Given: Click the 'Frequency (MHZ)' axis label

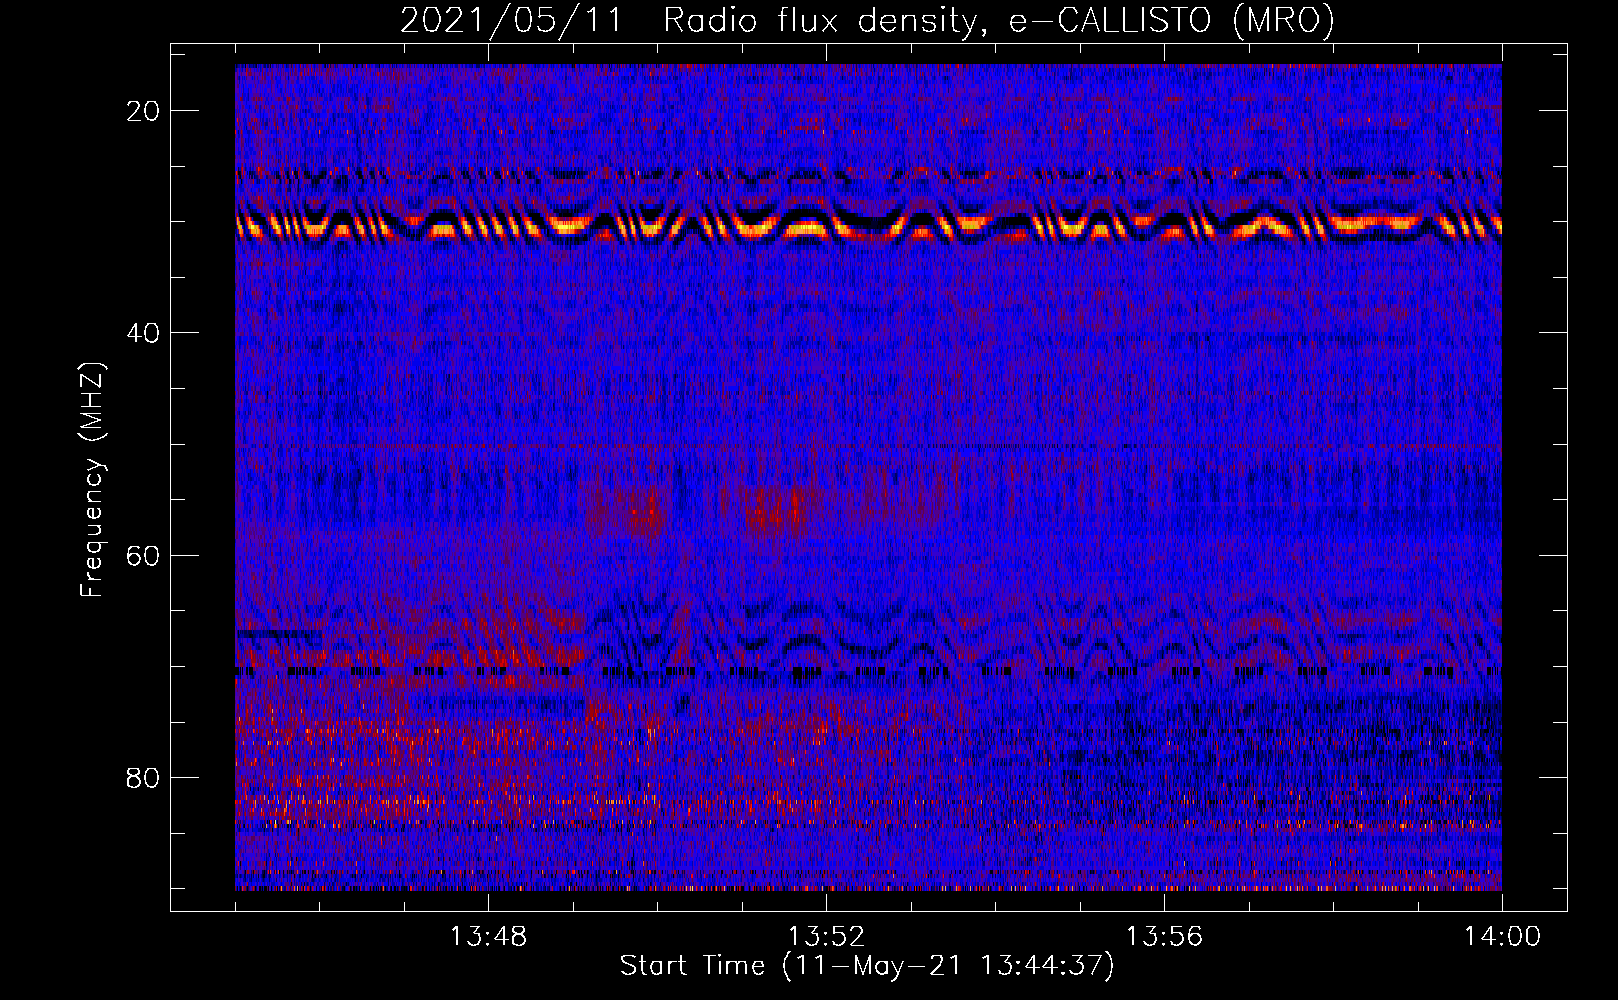Looking at the screenshot, I should tap(92, 480).
